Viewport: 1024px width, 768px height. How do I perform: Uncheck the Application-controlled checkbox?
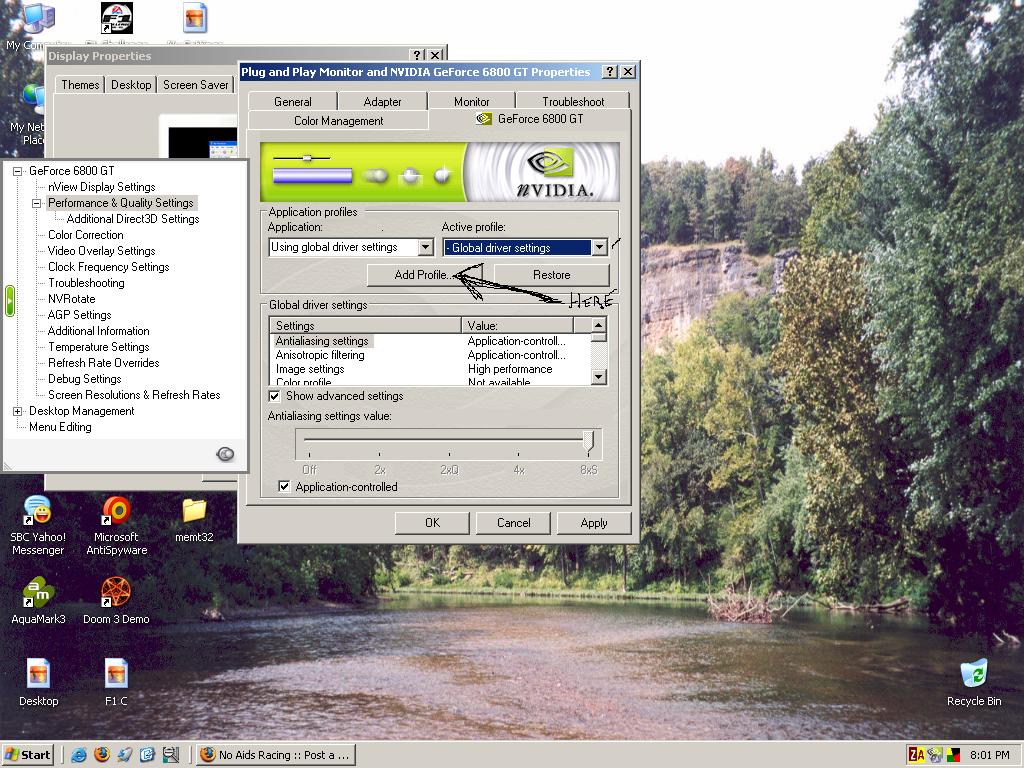285,487
